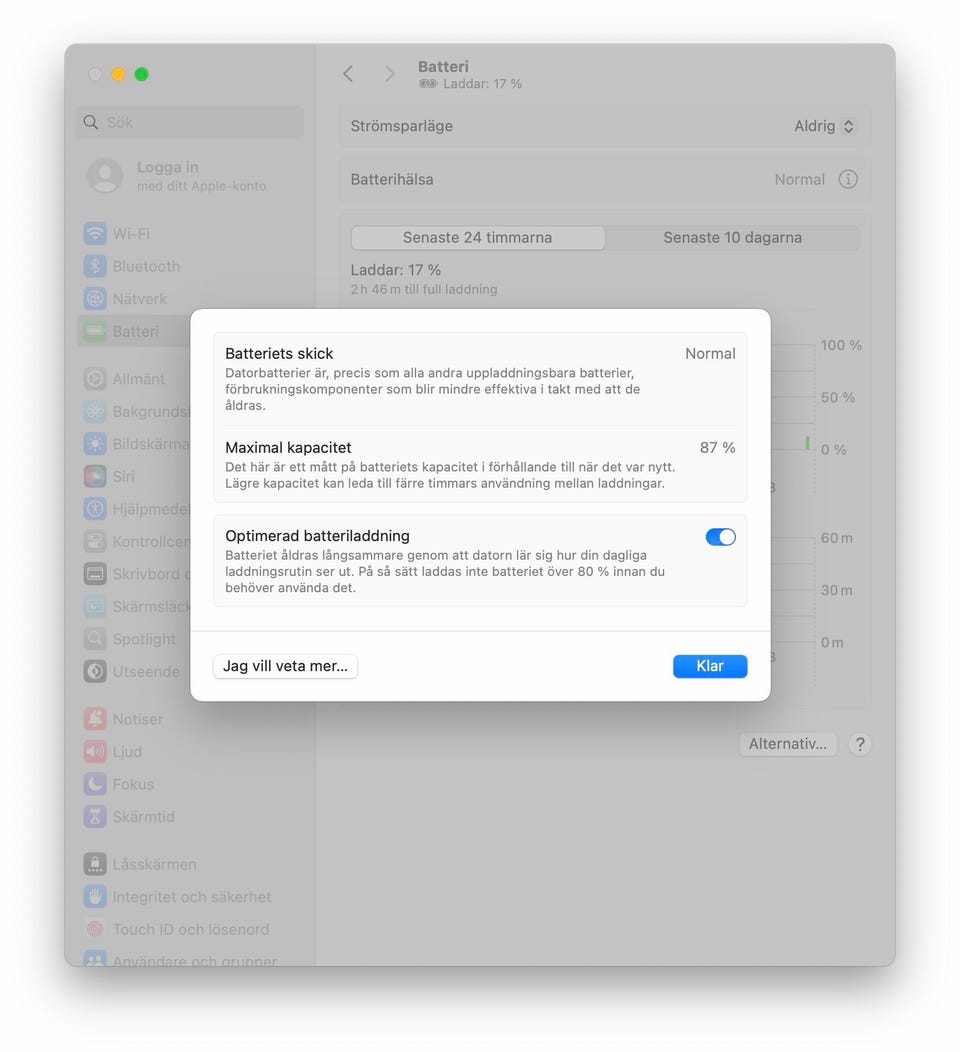Screen dimensions: 960x1052
Task: Click Jag vill veta mer button
Action: [x=285, y=666]
